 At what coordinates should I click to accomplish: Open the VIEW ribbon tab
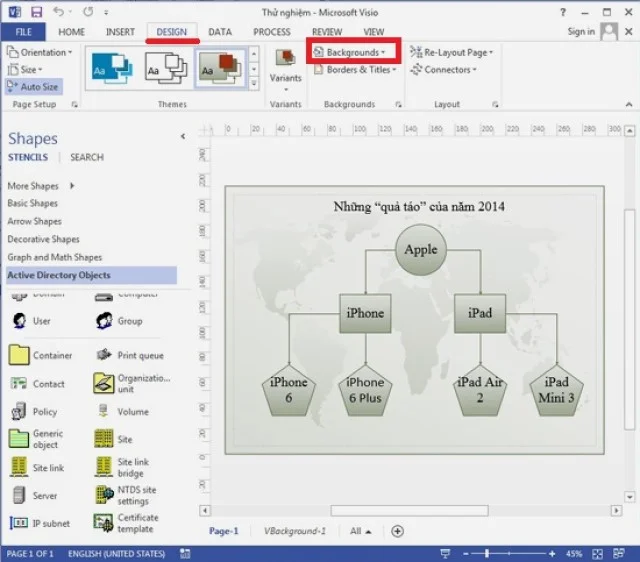(x=373, y=32)
